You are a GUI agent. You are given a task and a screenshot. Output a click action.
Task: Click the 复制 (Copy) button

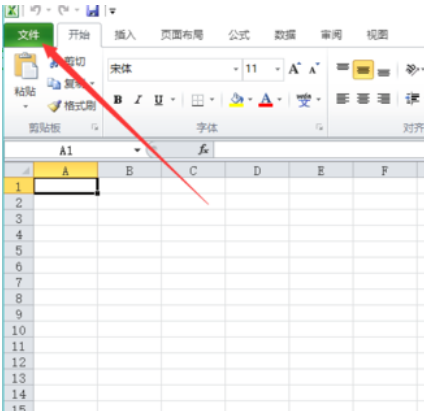(67, 83)
